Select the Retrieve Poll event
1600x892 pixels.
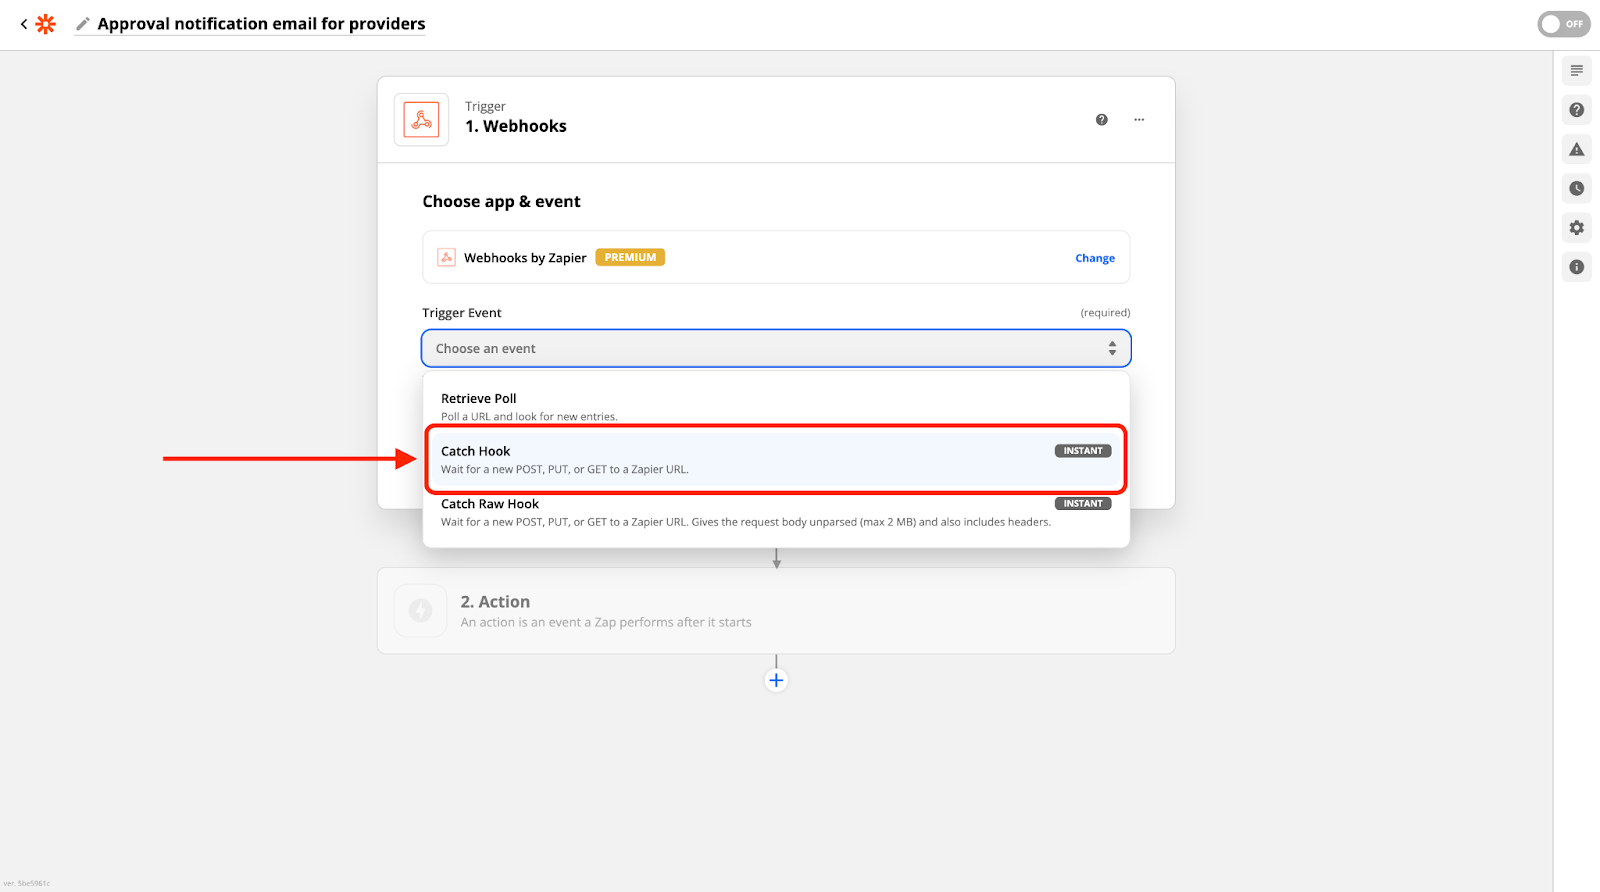click(x=776, y=406)
